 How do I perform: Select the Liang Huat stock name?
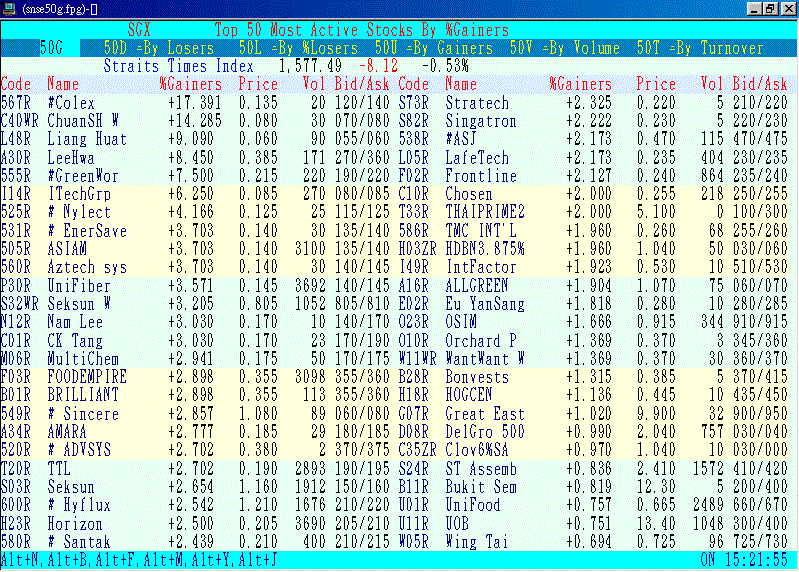(x=87, y=139)
